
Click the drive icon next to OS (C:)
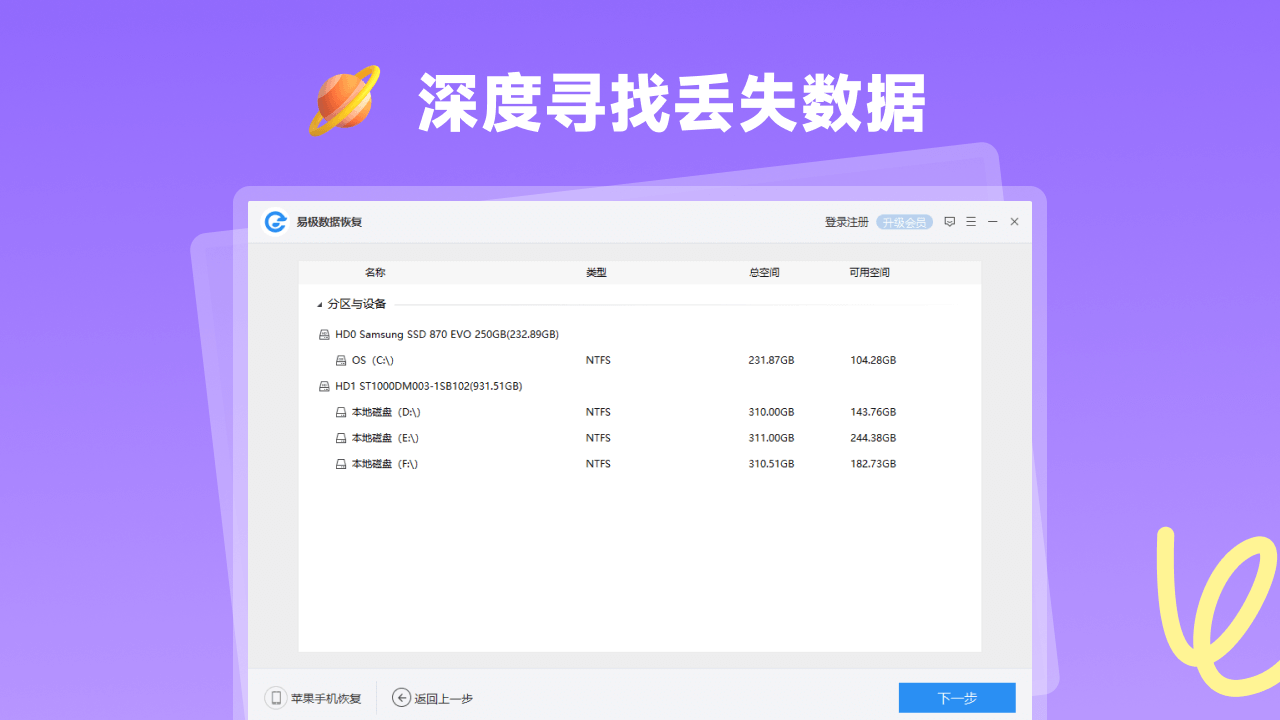[x=339, y=360]
